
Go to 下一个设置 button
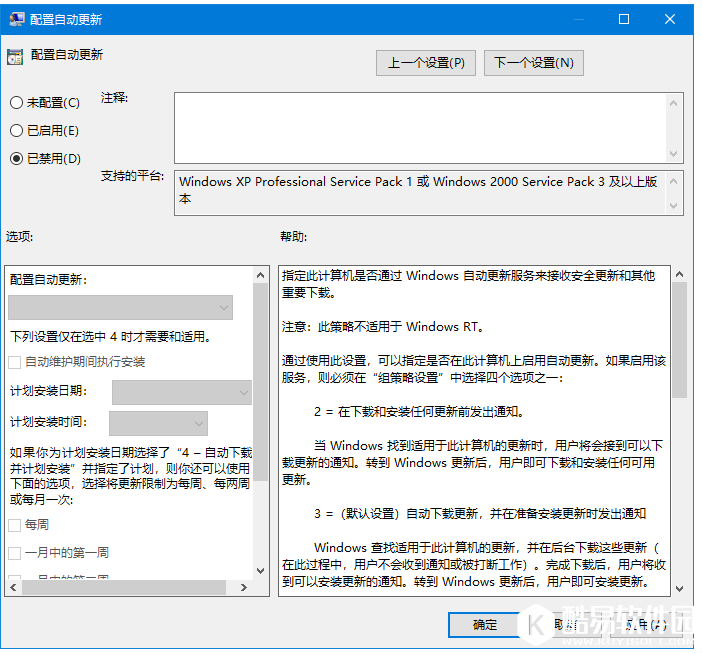click(534, 63)
